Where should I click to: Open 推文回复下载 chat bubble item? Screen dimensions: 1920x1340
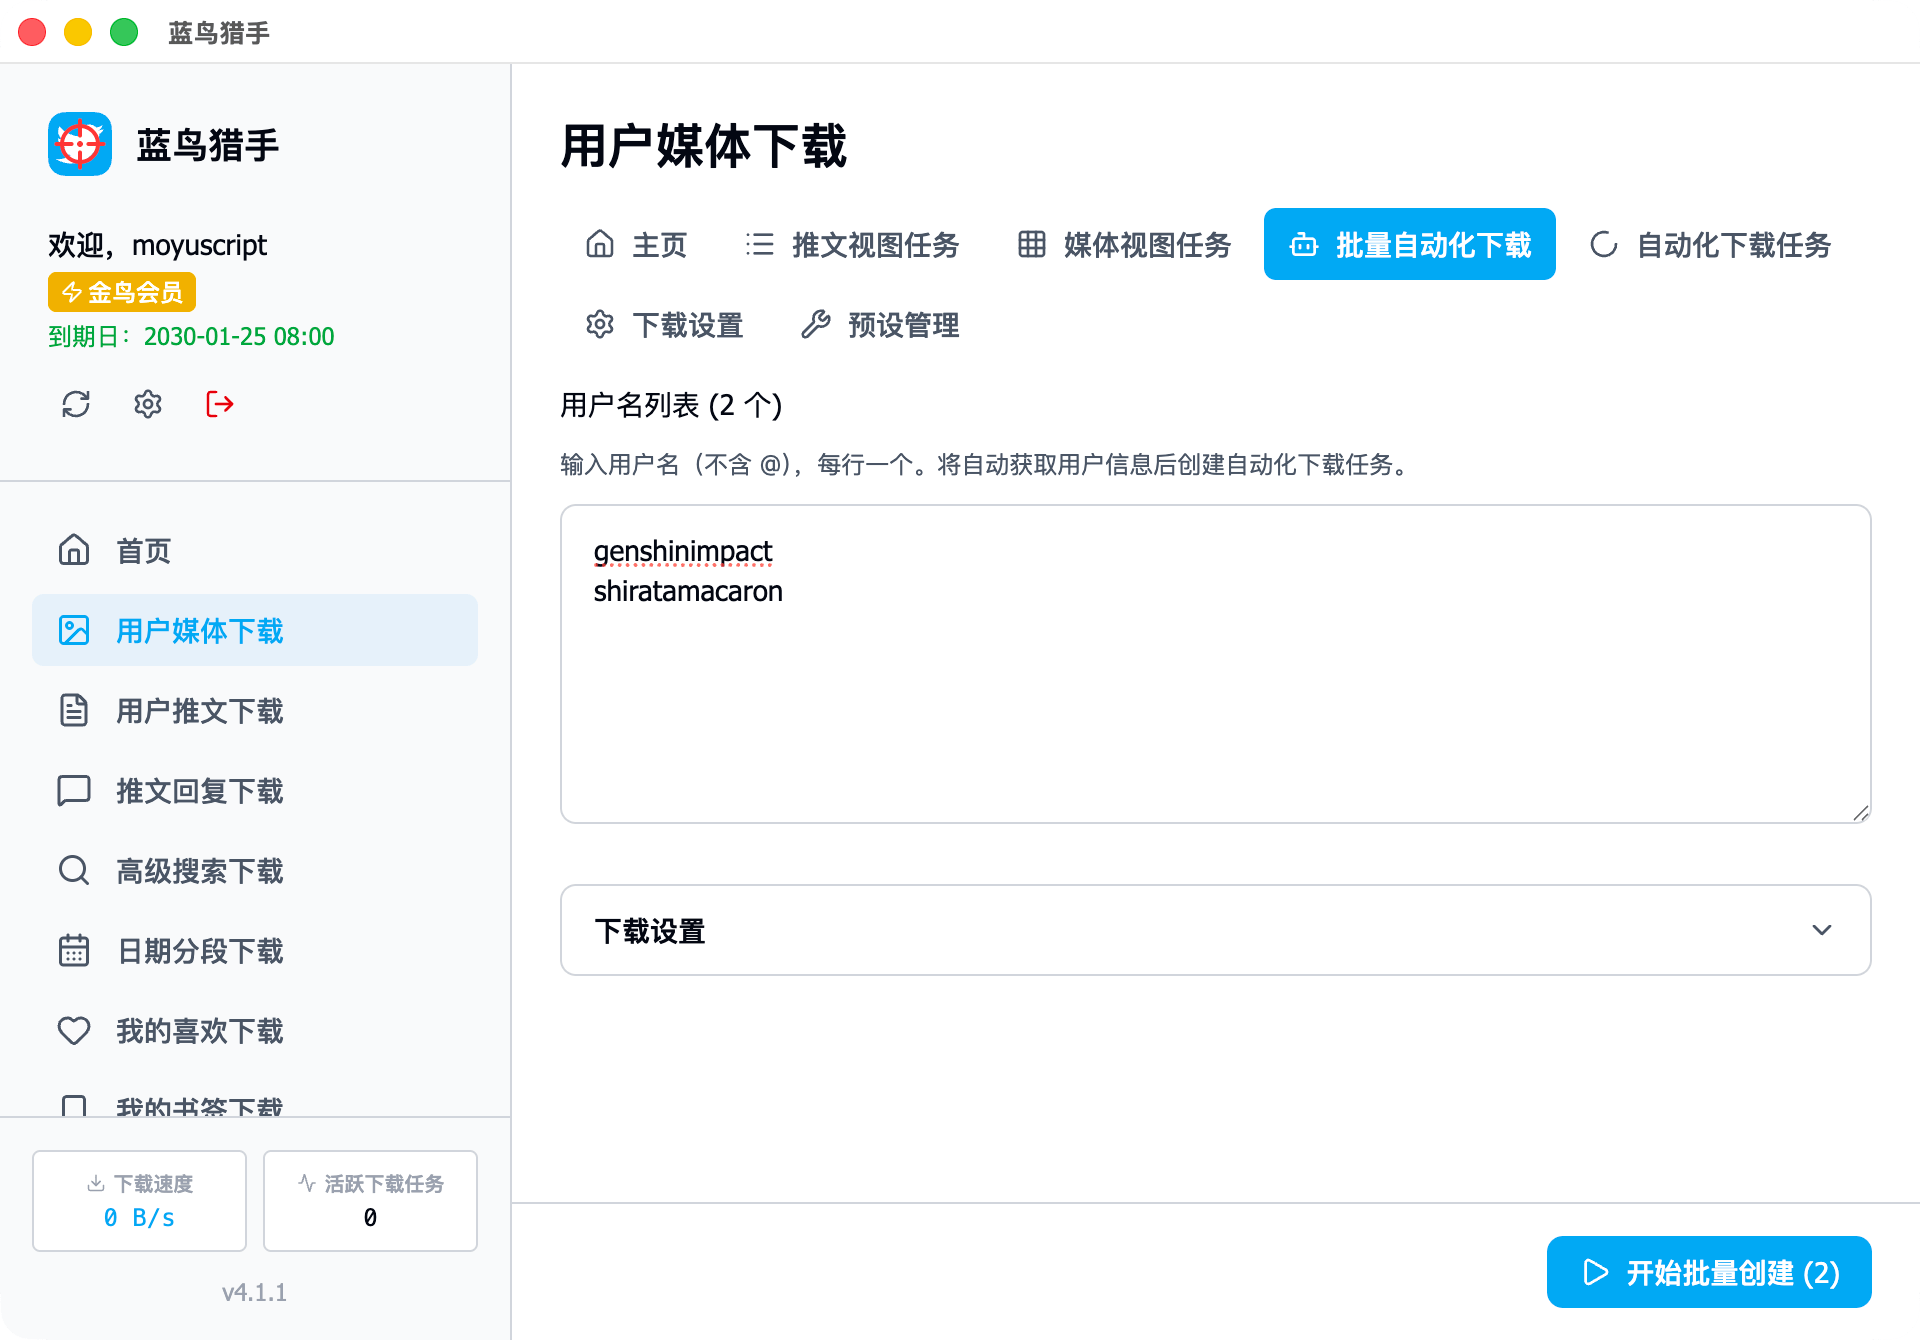pos(74,790)
